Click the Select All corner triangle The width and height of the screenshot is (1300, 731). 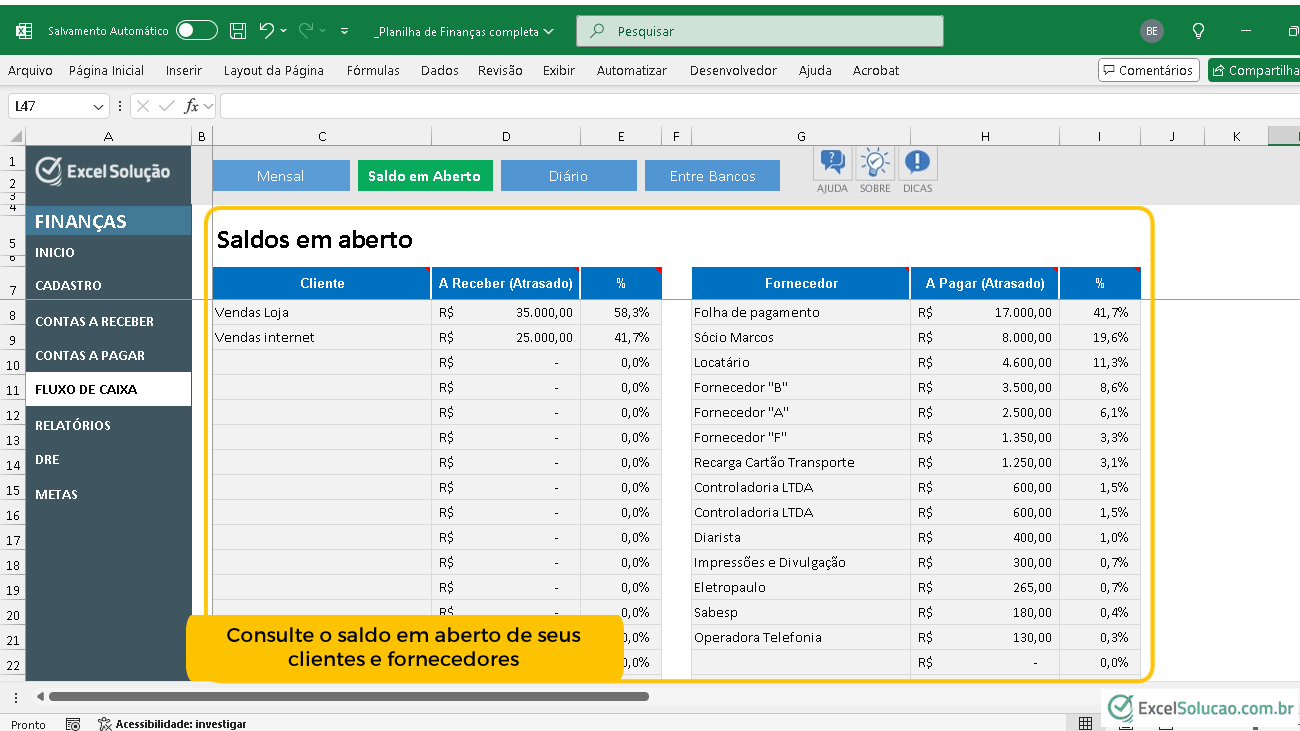pyautogui.click(x=17, y=137)
